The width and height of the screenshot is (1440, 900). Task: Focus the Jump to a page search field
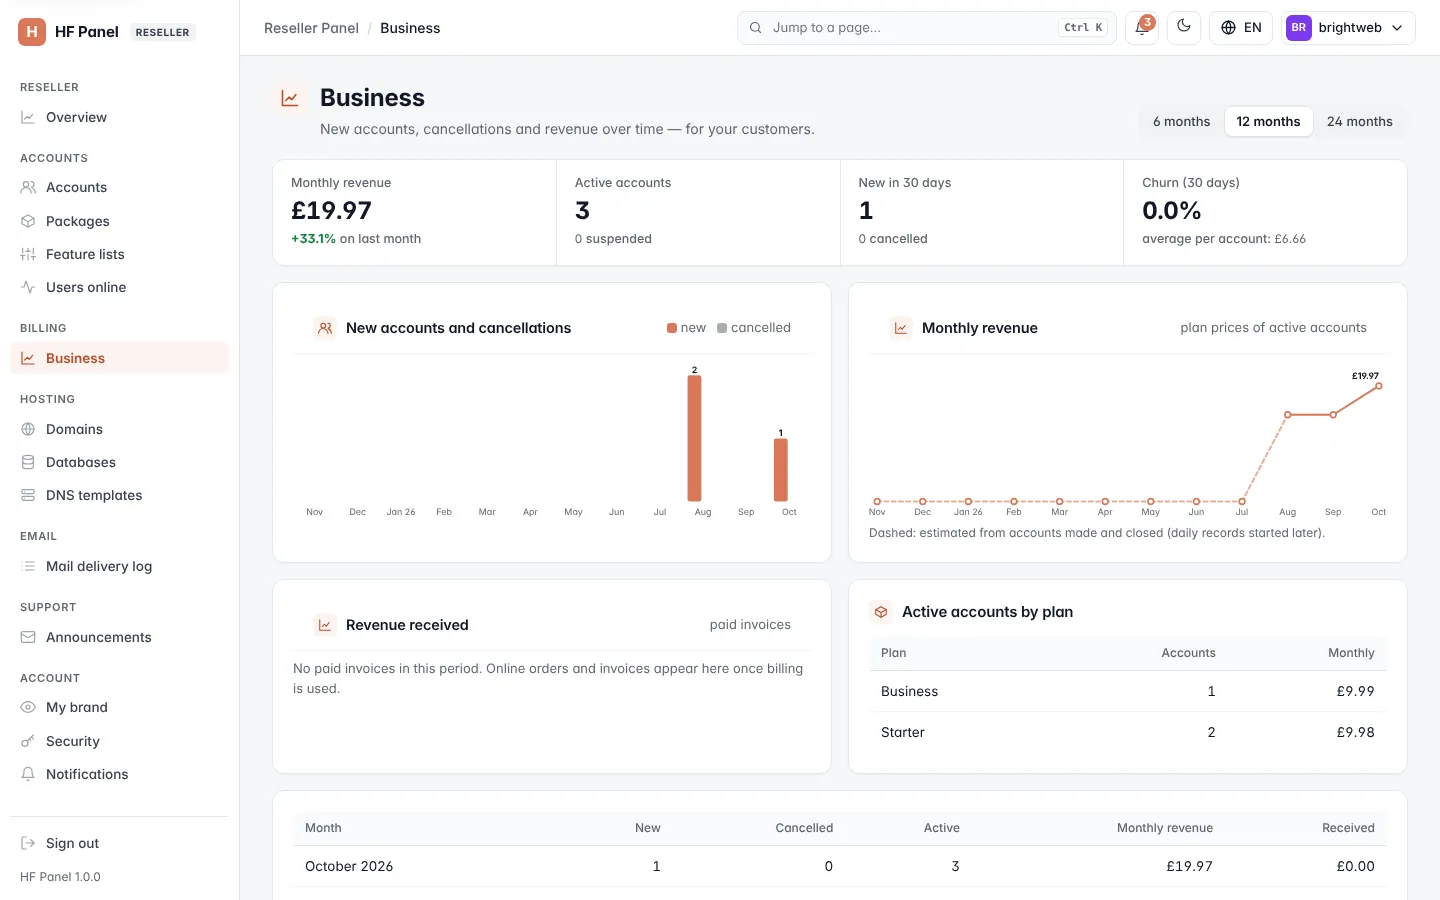coord(926,28)
